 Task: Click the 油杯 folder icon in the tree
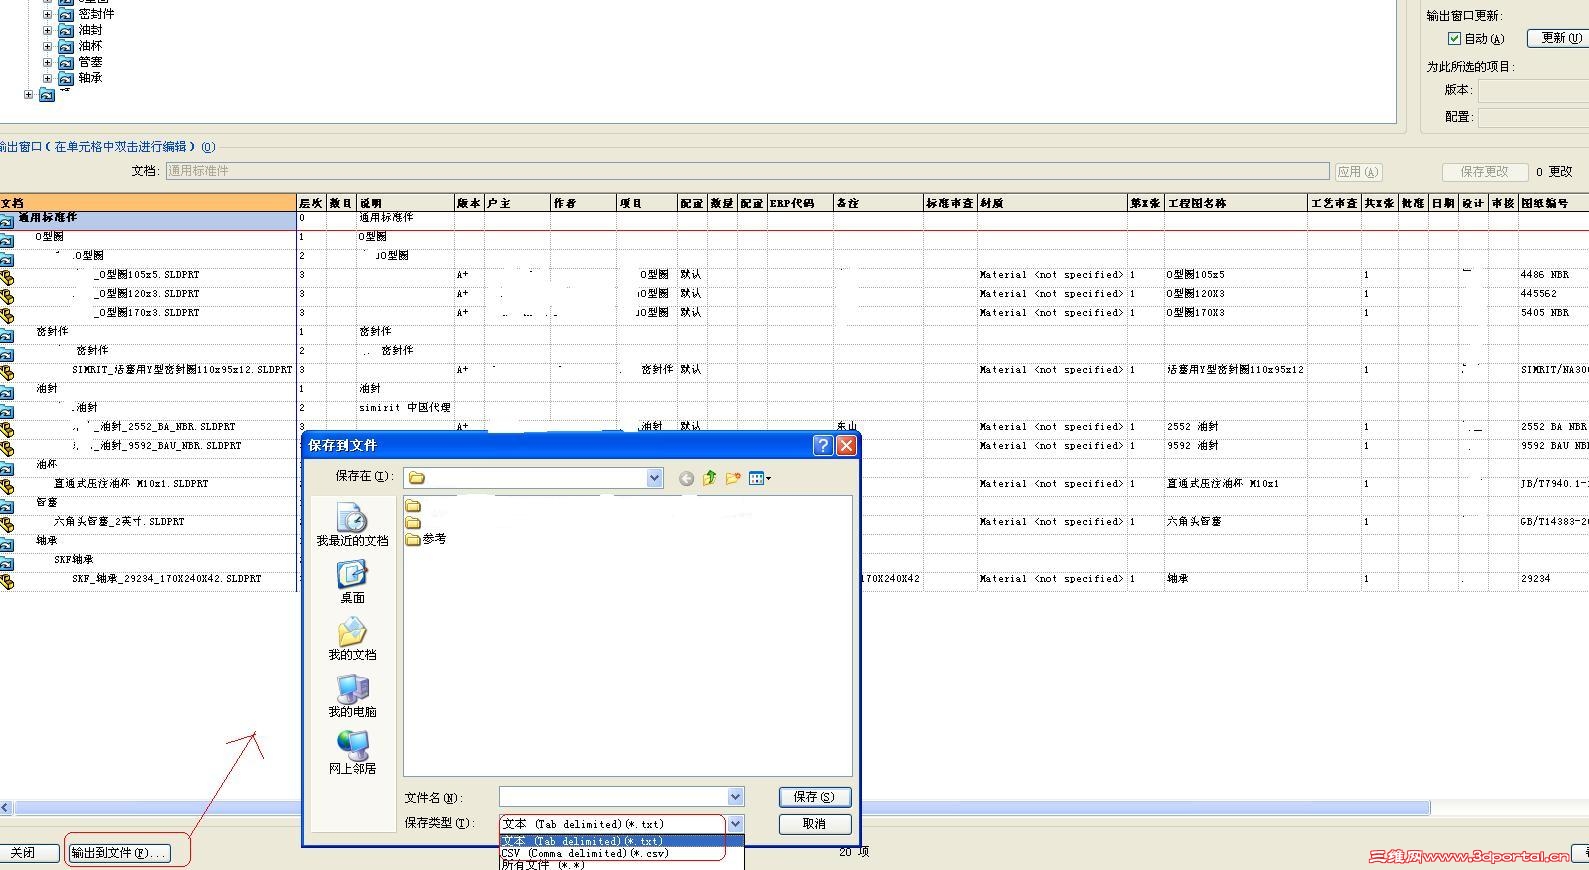click(66, 46)
